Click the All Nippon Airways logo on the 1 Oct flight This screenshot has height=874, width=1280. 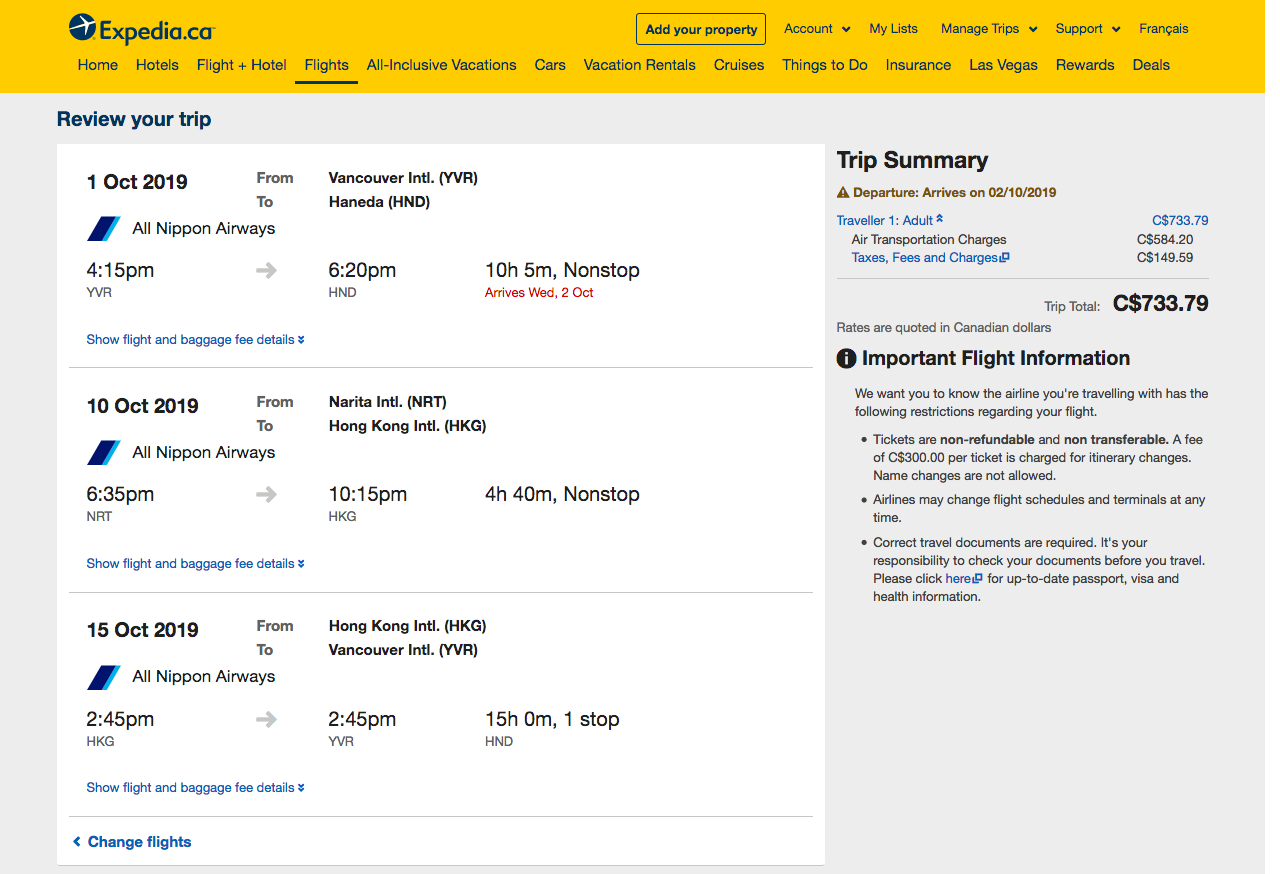(x=104, y=228)
